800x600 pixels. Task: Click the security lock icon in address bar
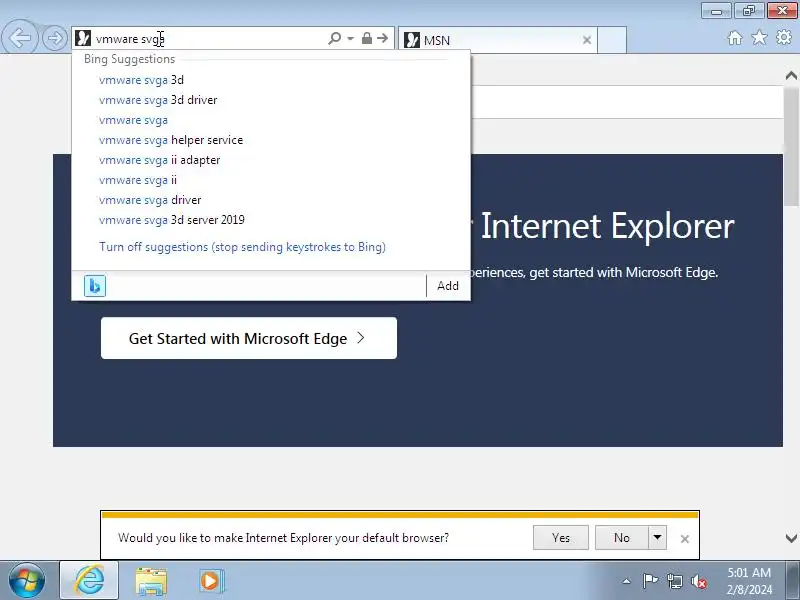(x=366, y=38)
